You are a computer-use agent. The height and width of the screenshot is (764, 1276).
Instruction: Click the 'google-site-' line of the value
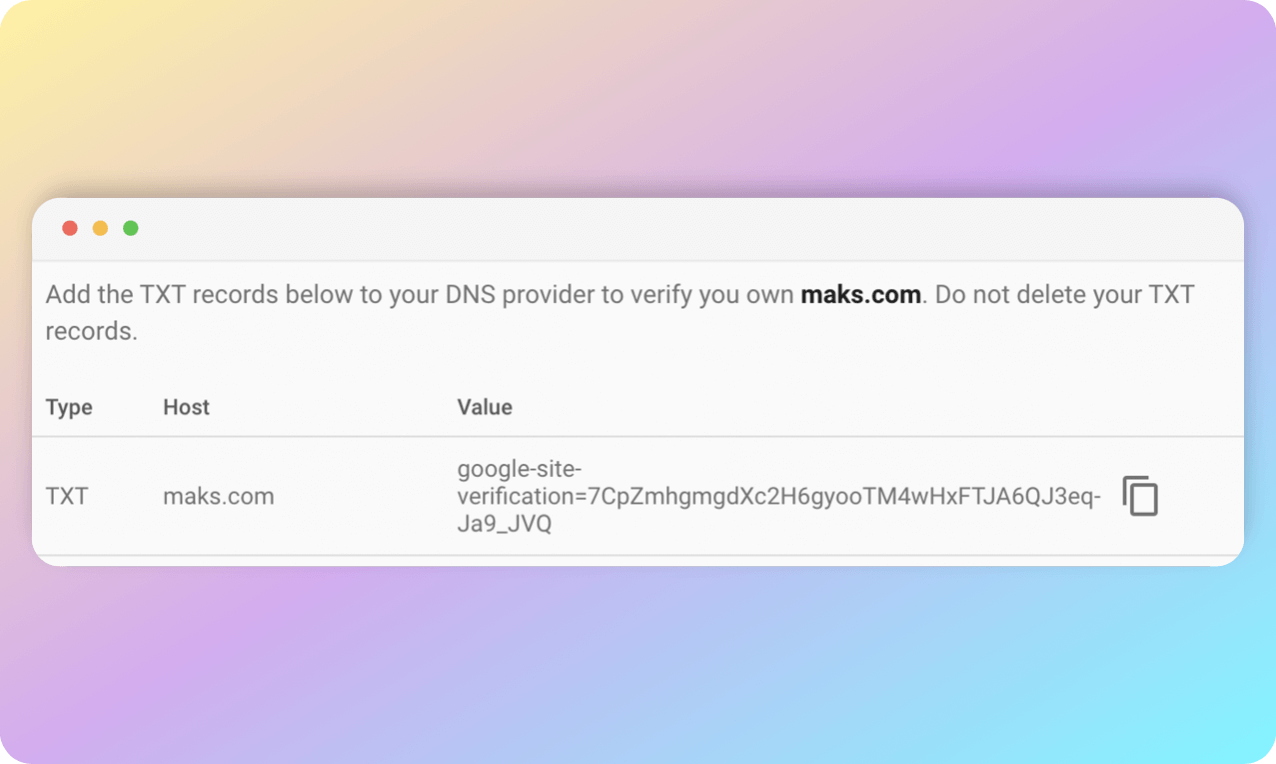(519, 468)
